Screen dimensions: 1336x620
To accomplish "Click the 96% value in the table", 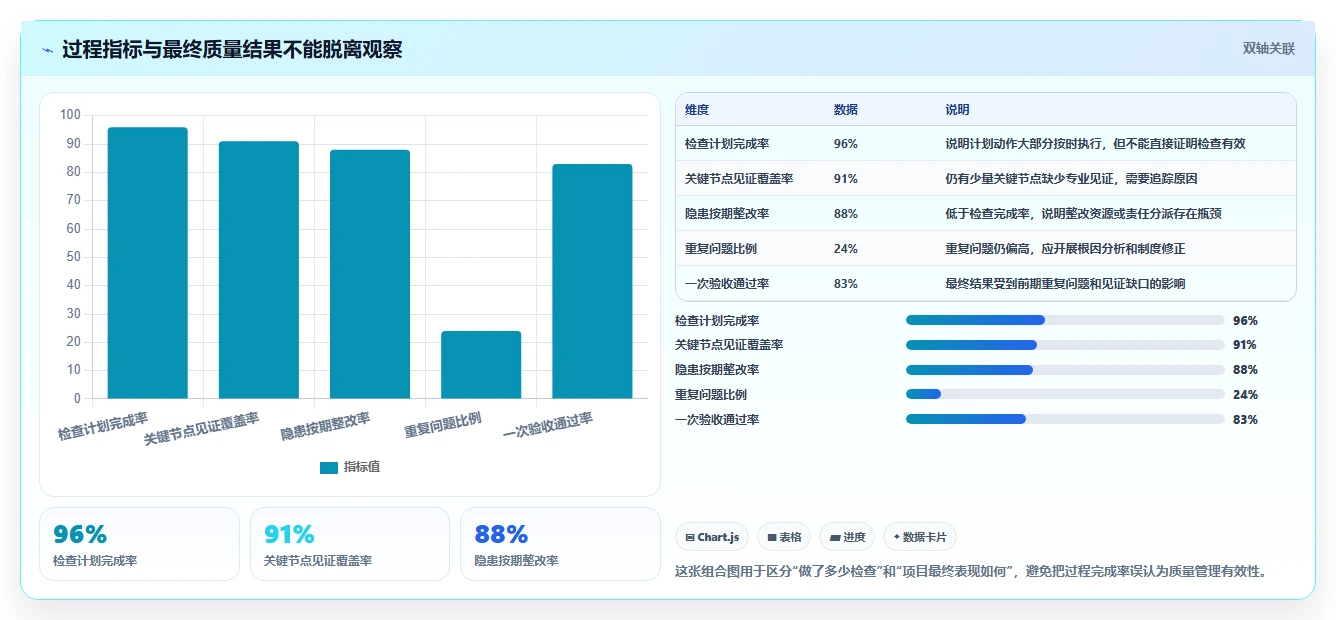I will [x=845, y=144].
